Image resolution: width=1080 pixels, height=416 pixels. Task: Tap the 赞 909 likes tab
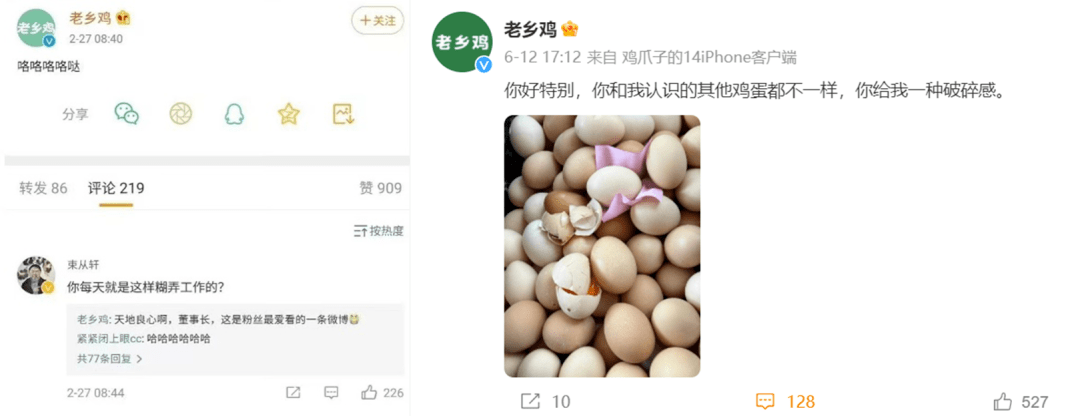point(380,188)
